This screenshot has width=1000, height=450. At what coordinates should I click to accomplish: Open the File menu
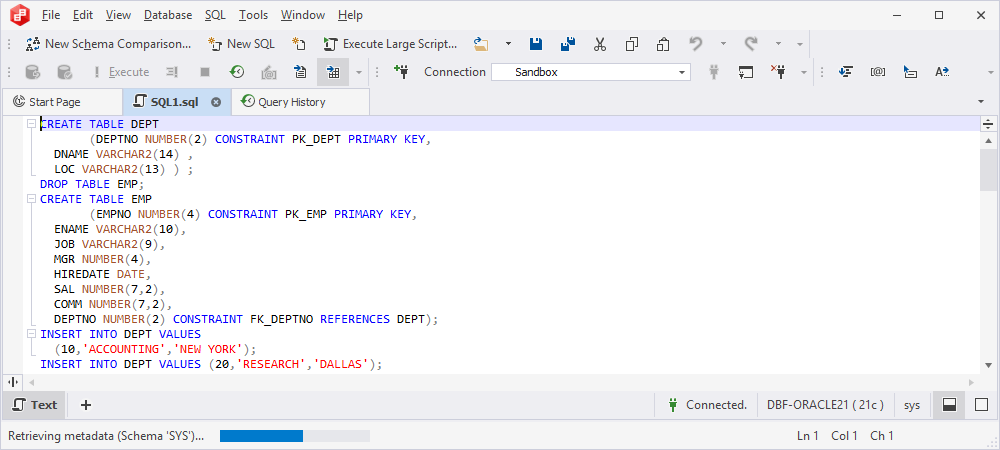pos(50,15)
